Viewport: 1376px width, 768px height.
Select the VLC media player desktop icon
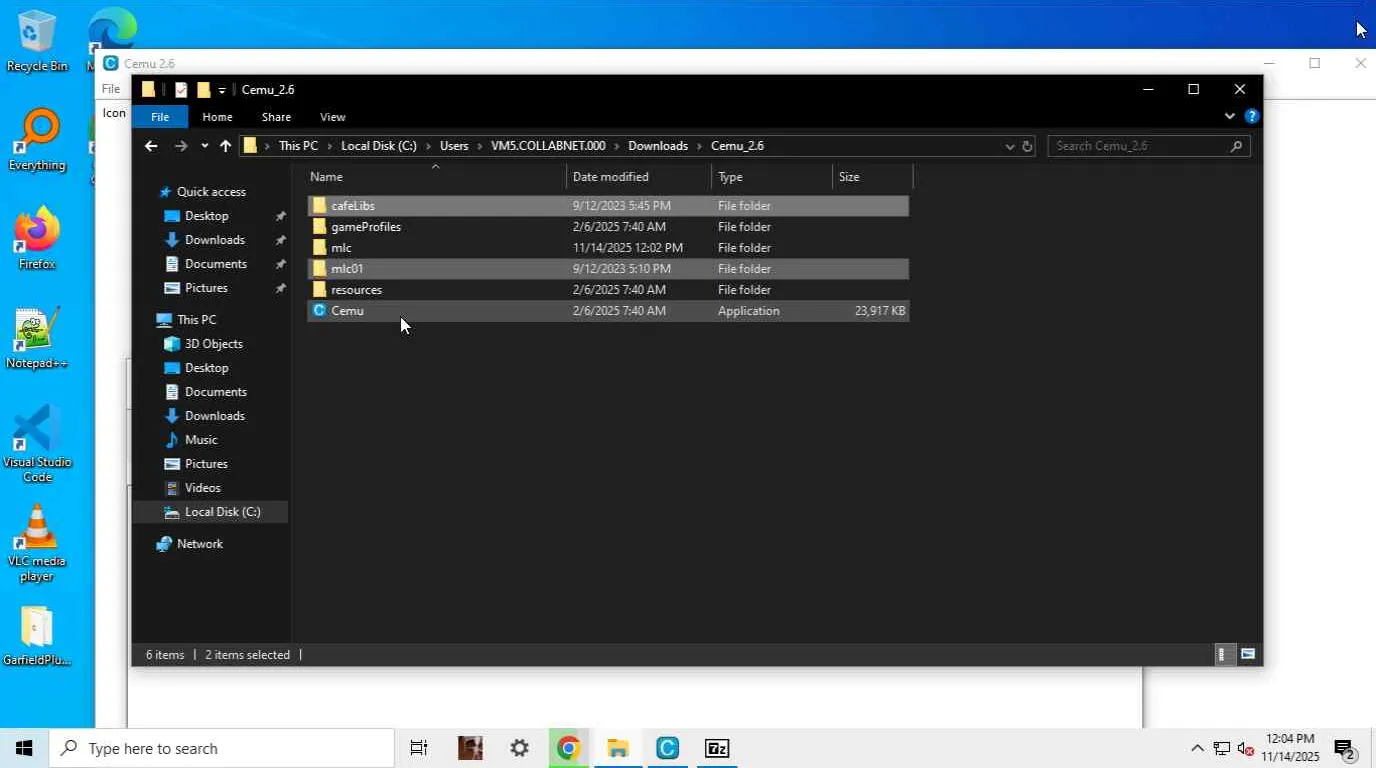pyautogui.click(x=37, y=543)
